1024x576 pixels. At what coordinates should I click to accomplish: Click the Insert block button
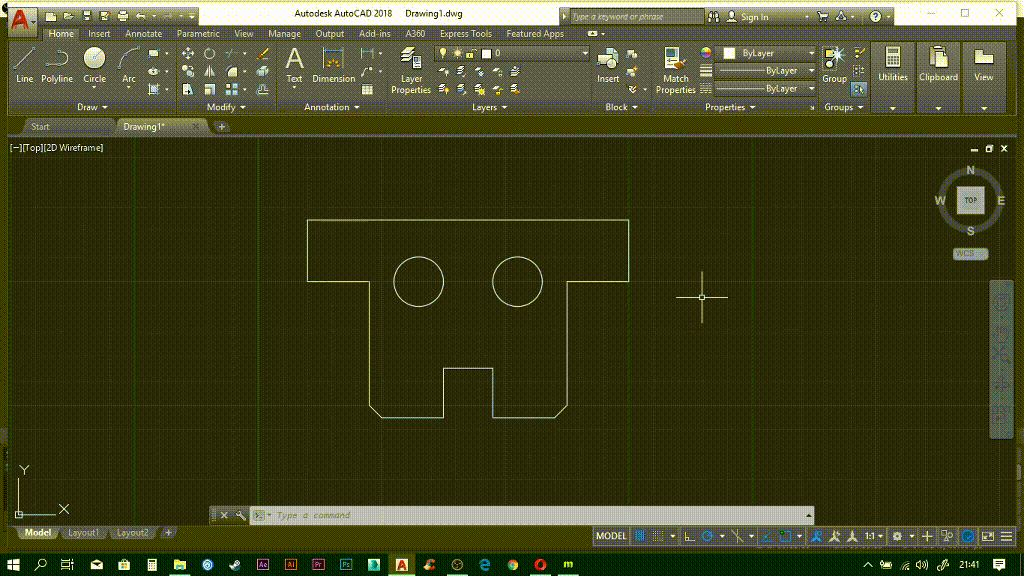pyautogui.click(x=608, y=65)
